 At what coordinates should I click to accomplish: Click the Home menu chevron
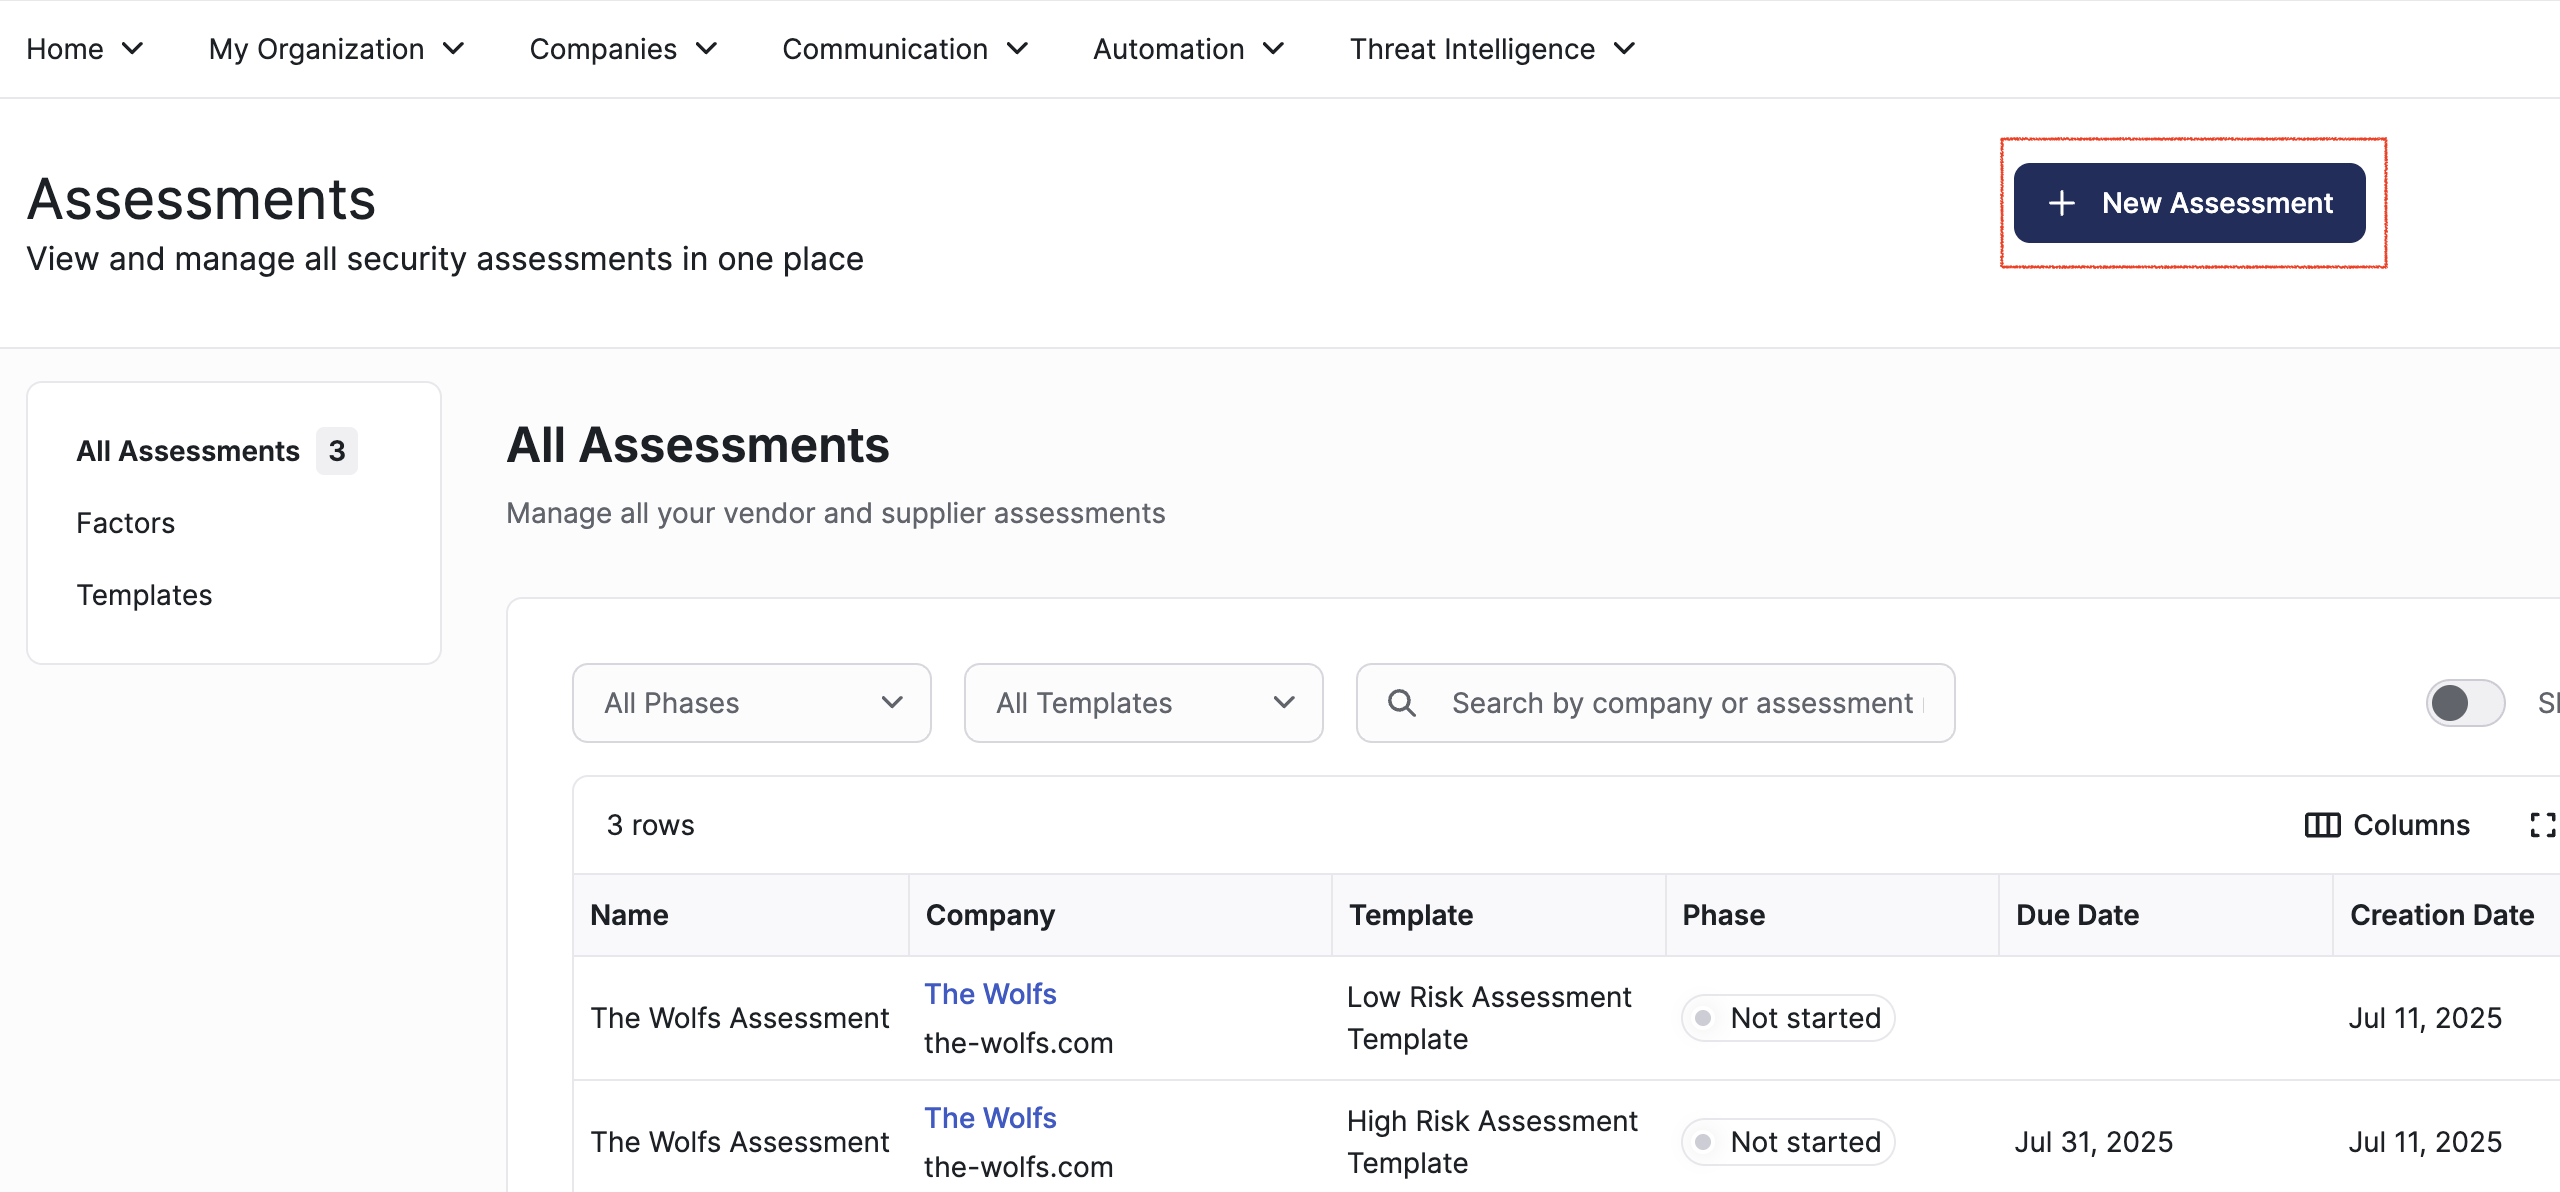click(x=132, y=49)
